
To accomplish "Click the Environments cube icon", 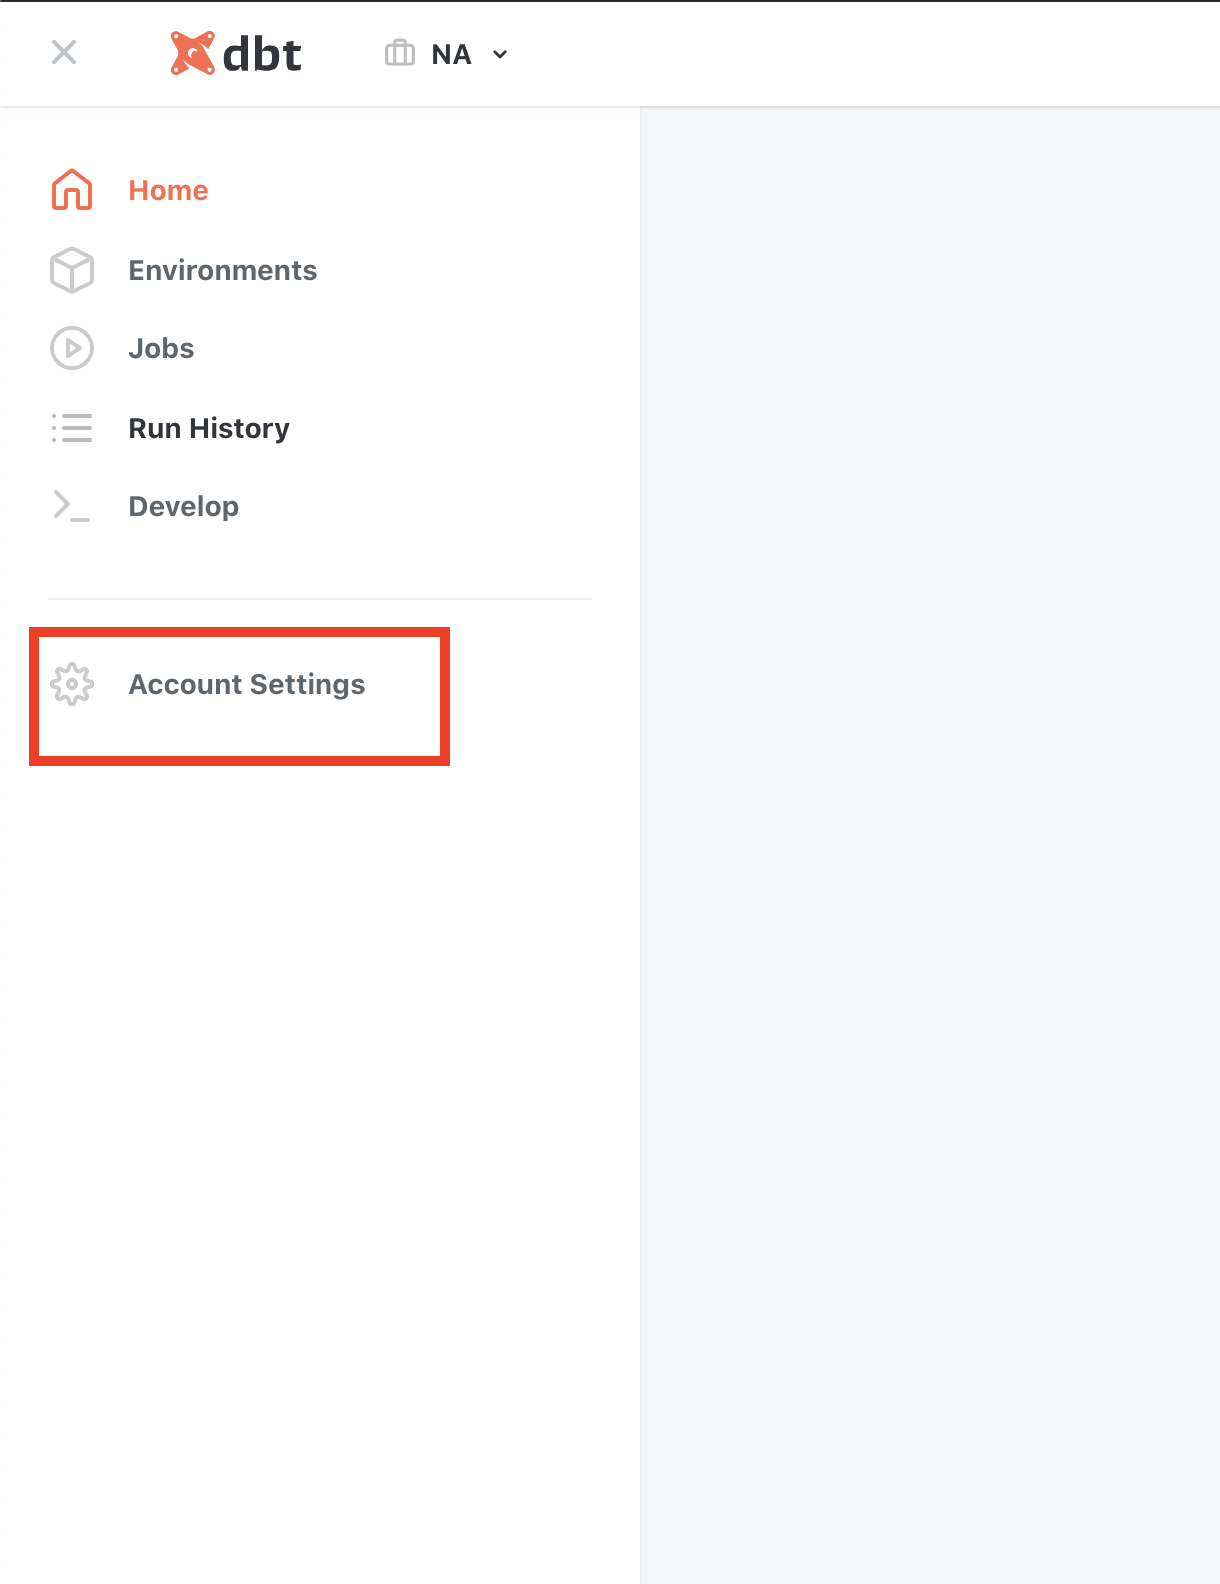I will 72,270.
